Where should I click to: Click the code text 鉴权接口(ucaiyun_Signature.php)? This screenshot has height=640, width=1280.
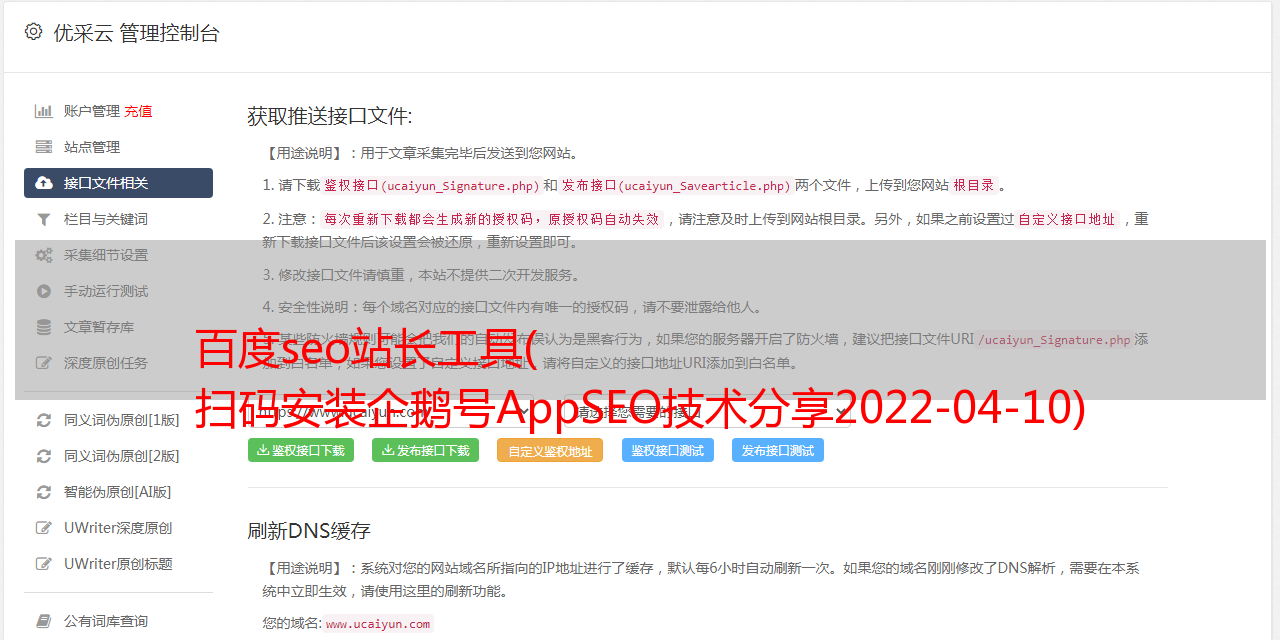click(x=431, y=185)
